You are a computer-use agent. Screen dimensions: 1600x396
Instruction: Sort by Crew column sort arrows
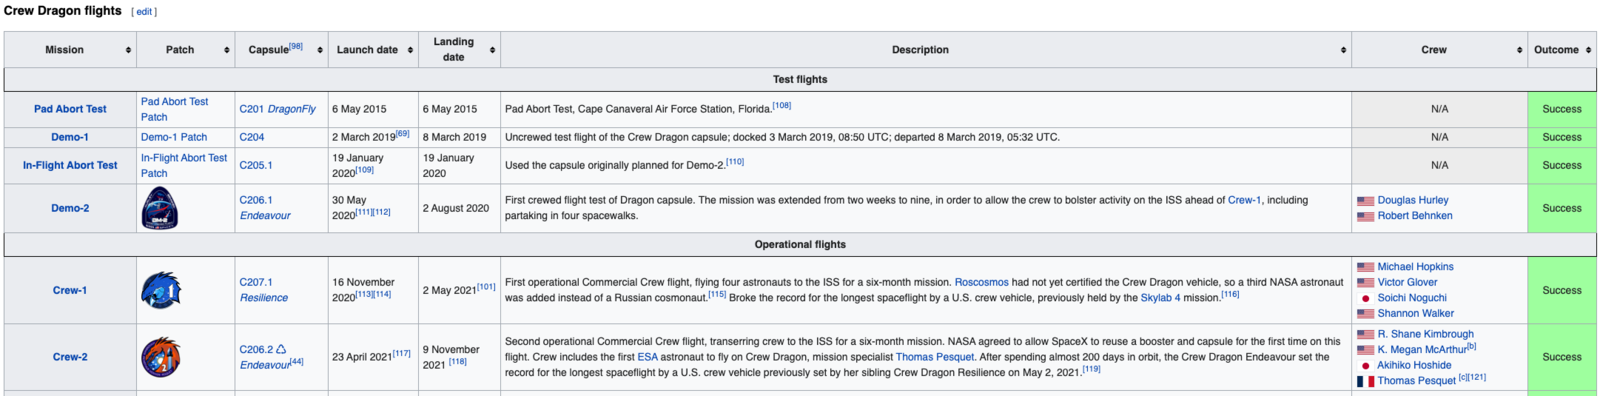click(x=1519, y=50)
